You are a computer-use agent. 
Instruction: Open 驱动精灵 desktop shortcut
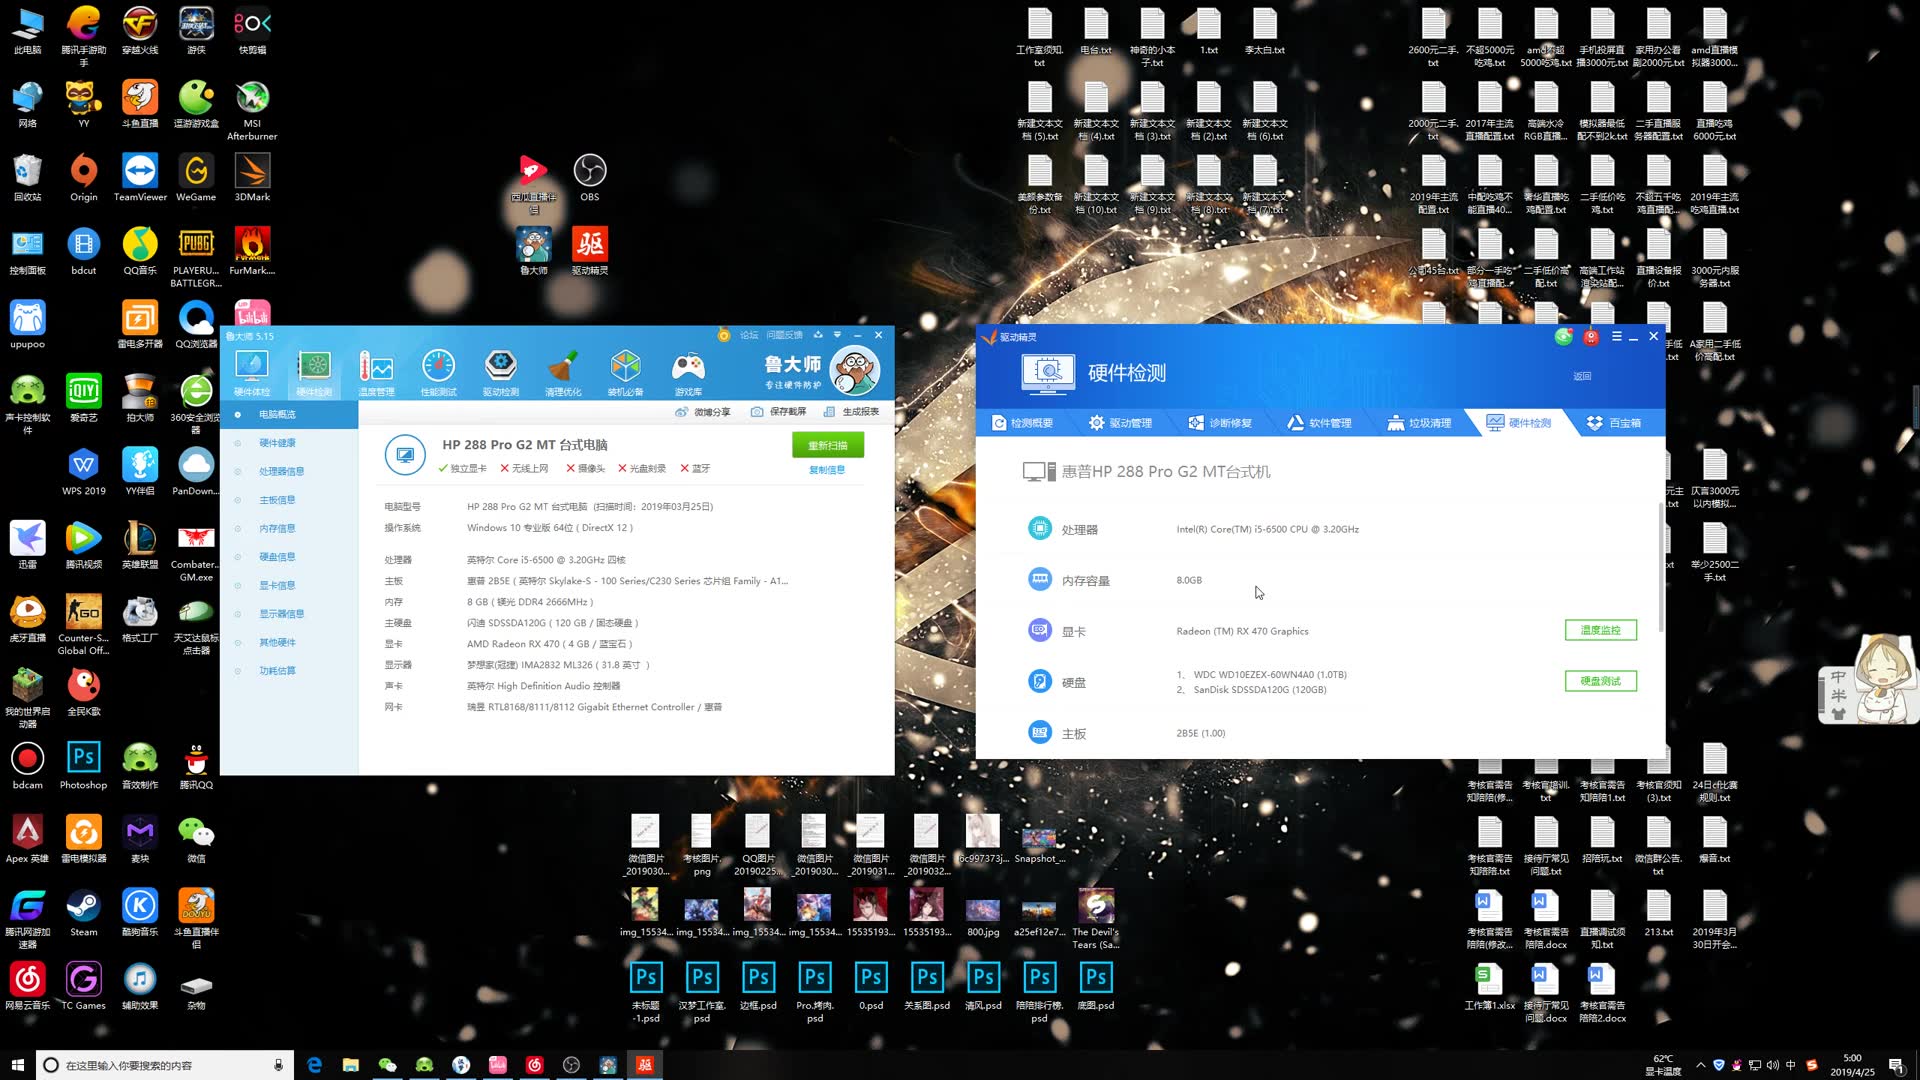(590, 251)
